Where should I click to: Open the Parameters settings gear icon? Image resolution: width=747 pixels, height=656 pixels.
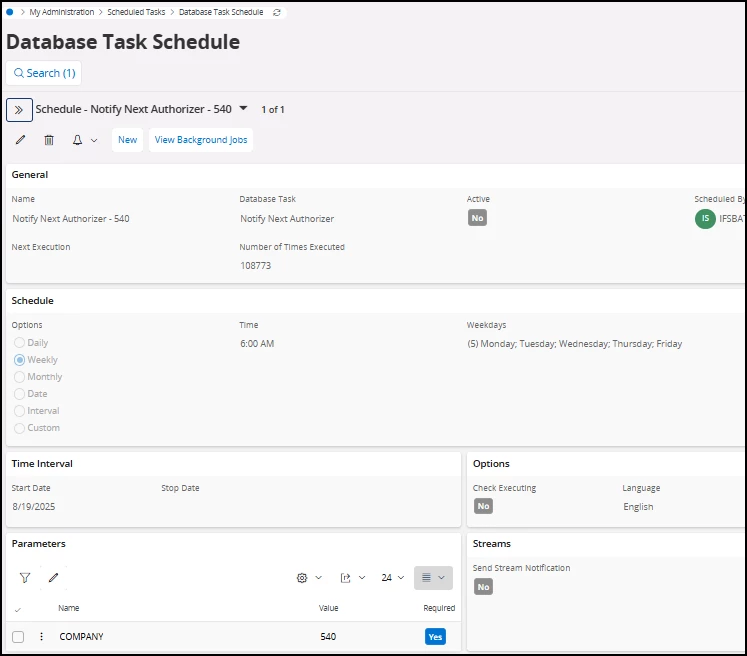302,578
